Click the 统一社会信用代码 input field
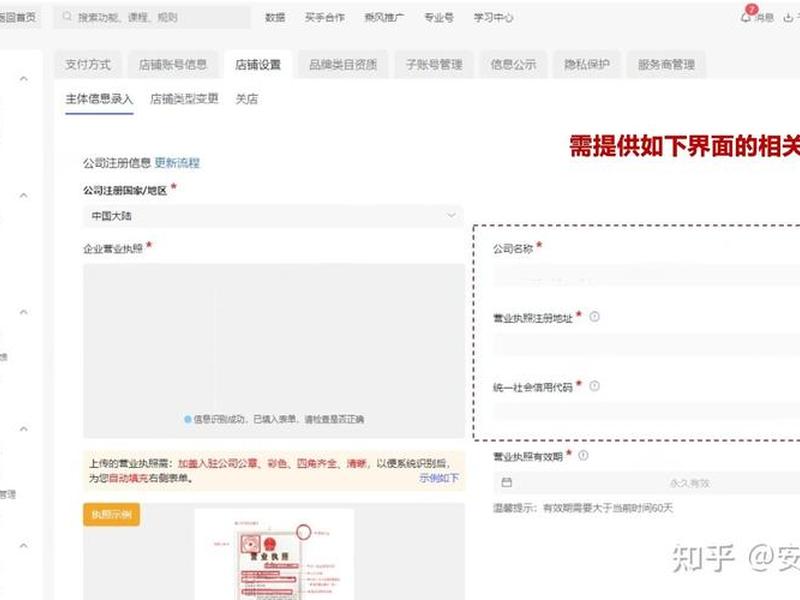Screen dimensions: 800x600 [646, 412]
